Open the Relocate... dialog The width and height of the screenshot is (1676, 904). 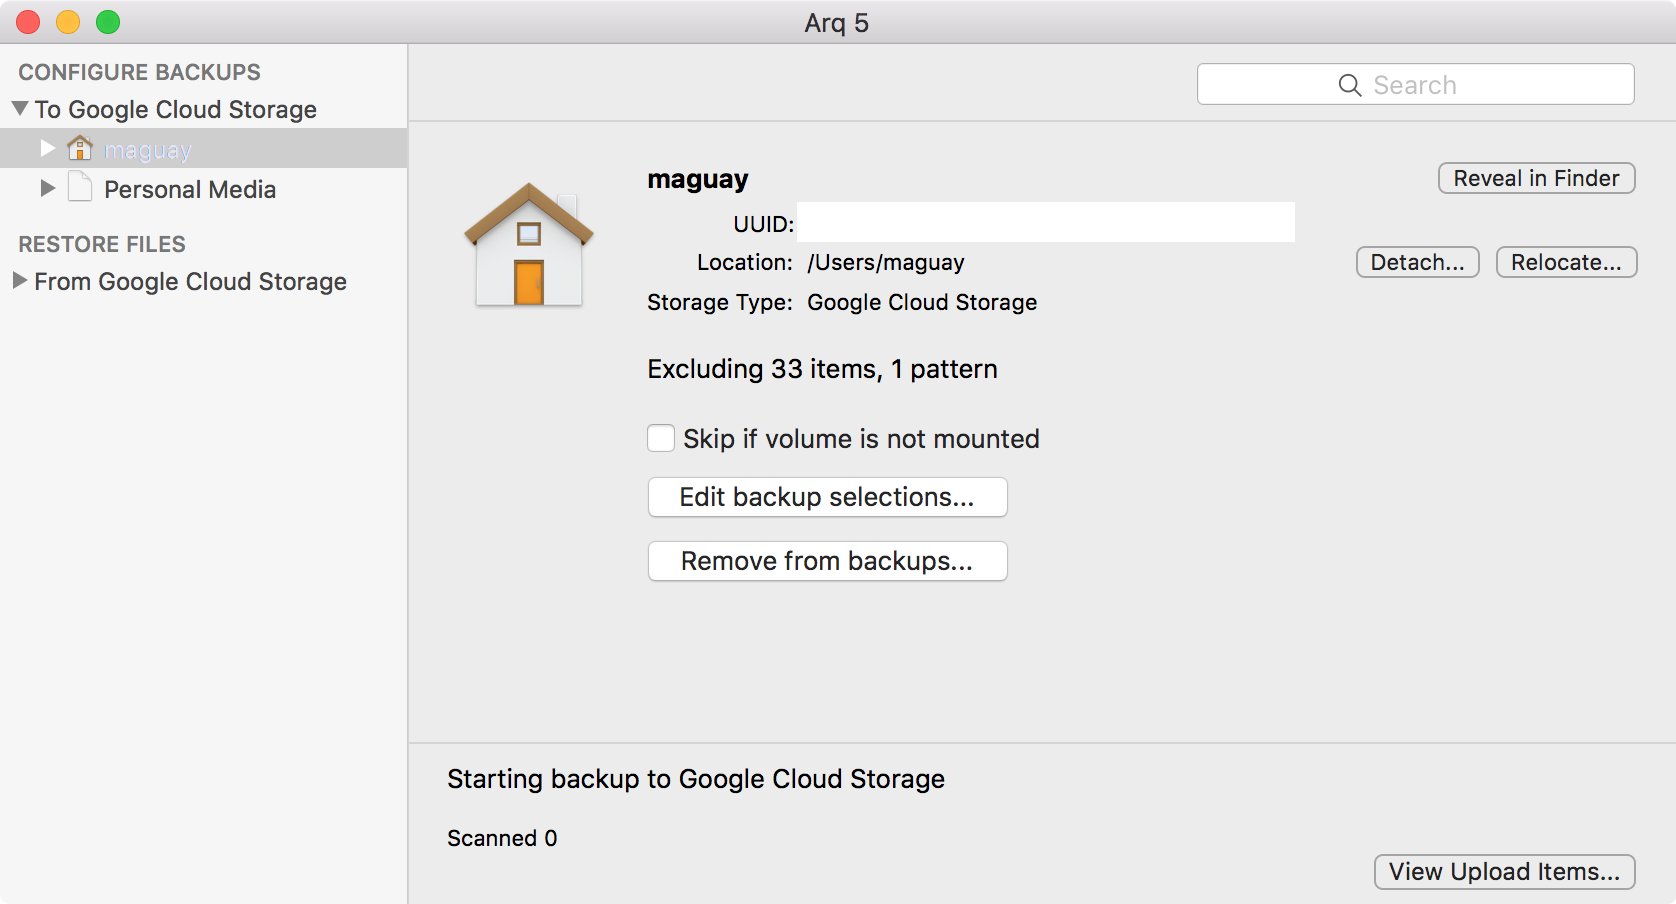click(x=1566, y=262)
